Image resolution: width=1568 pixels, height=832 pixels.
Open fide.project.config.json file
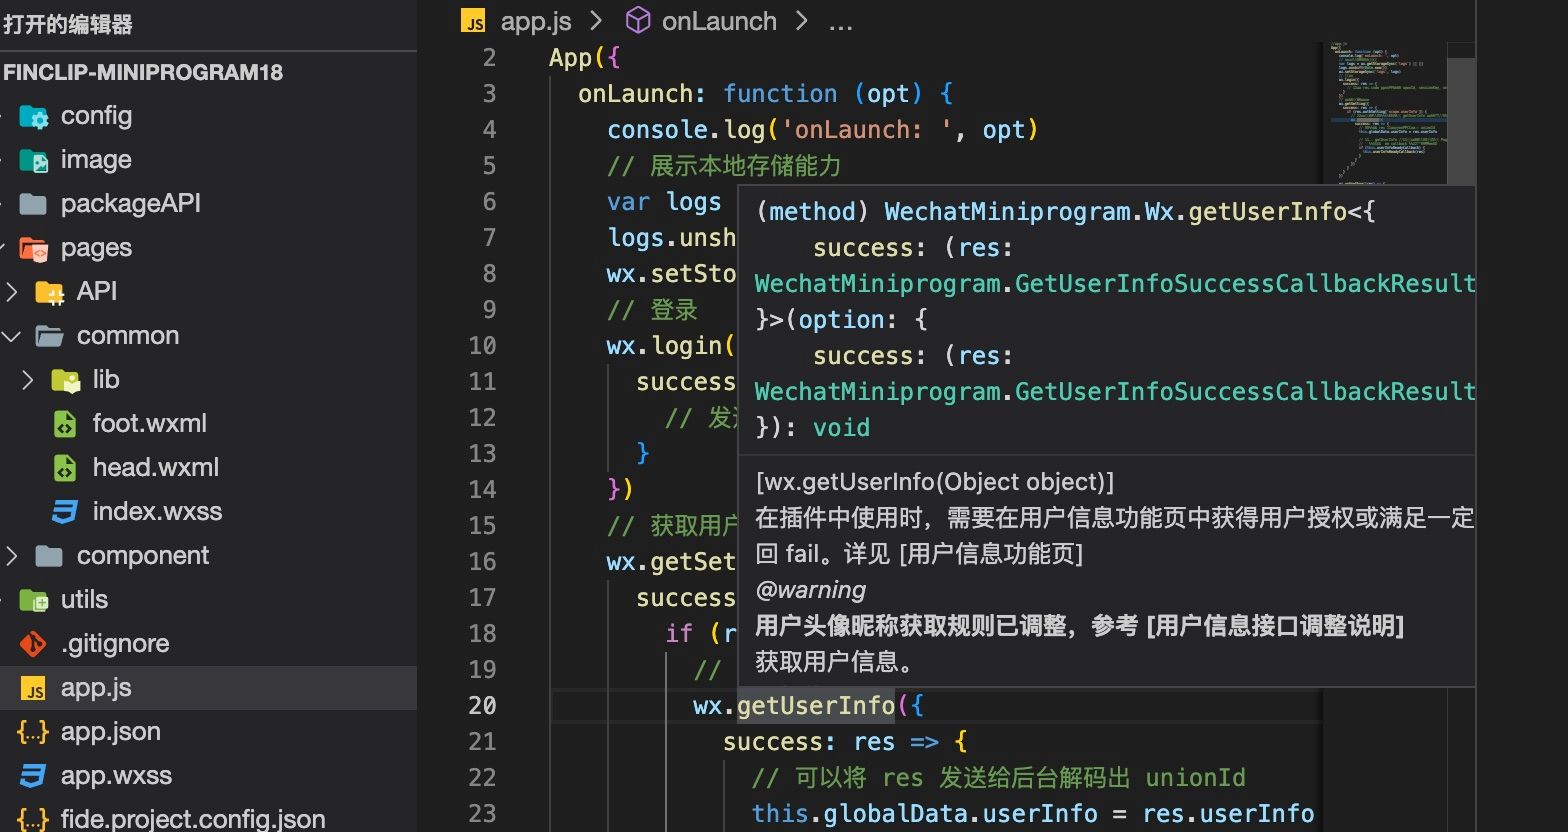point(192,819)
